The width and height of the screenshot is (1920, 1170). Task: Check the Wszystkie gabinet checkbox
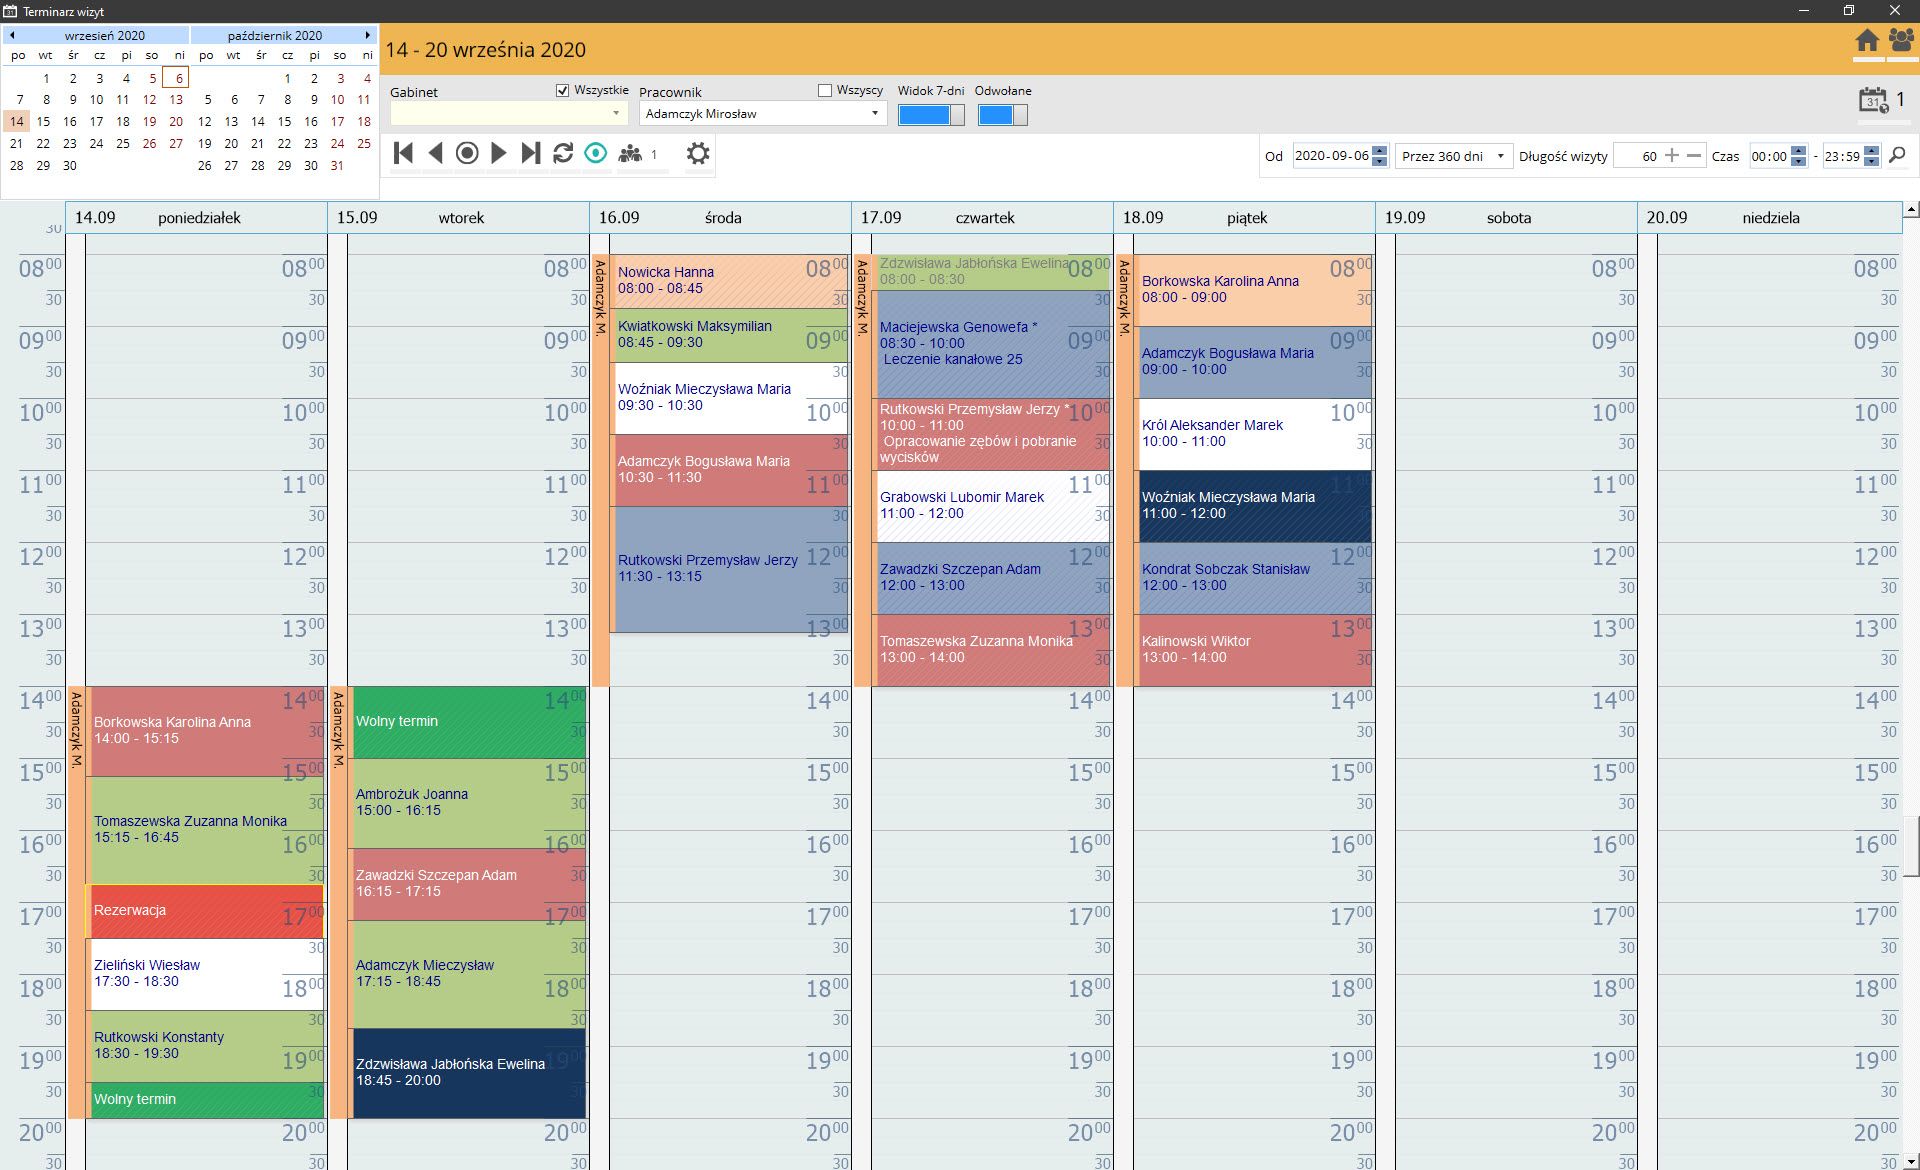point(562,90)
